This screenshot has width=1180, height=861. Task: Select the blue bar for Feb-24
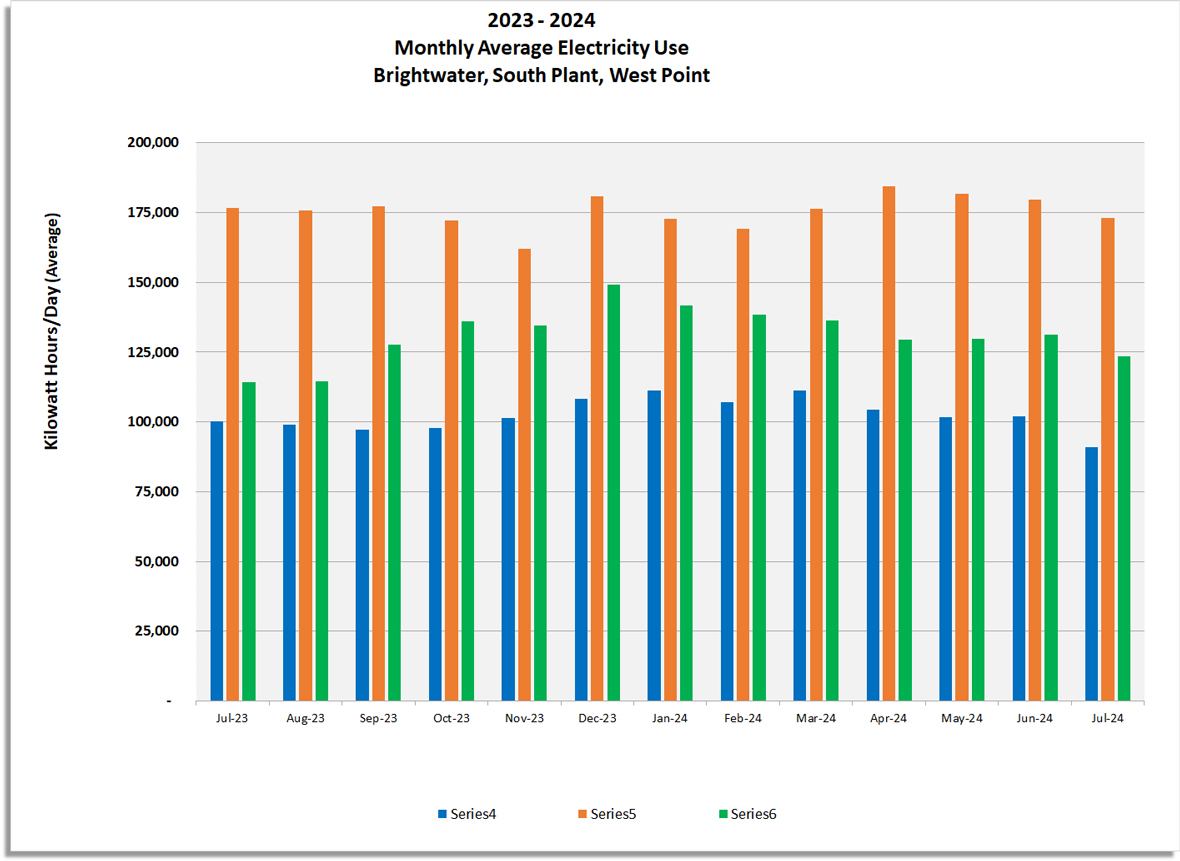[727, 551]
